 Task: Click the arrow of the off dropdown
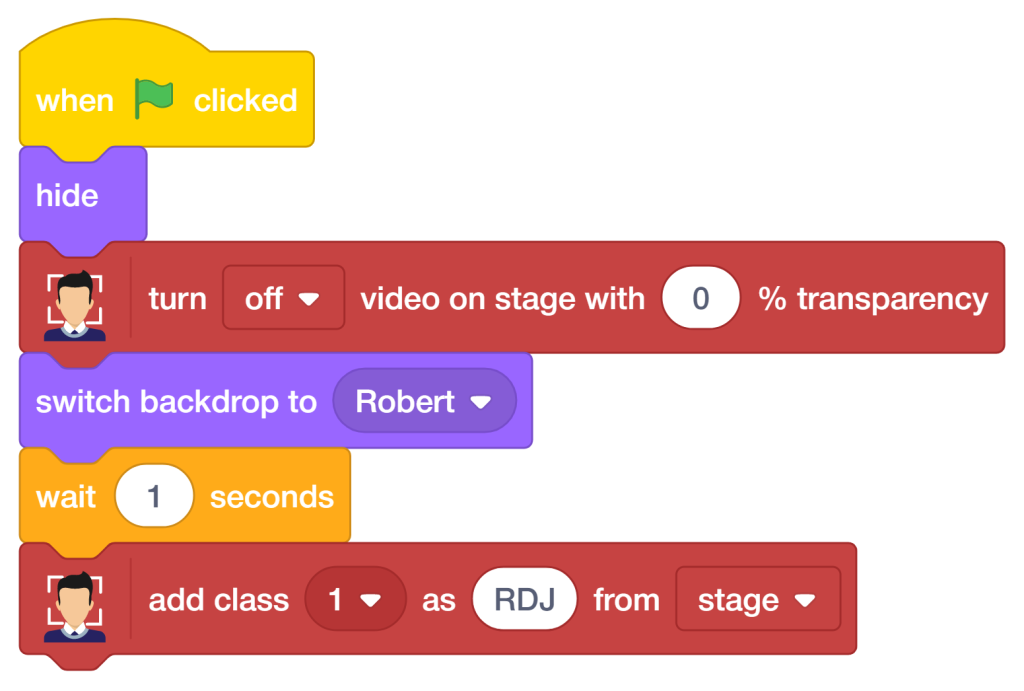(309, 299)
